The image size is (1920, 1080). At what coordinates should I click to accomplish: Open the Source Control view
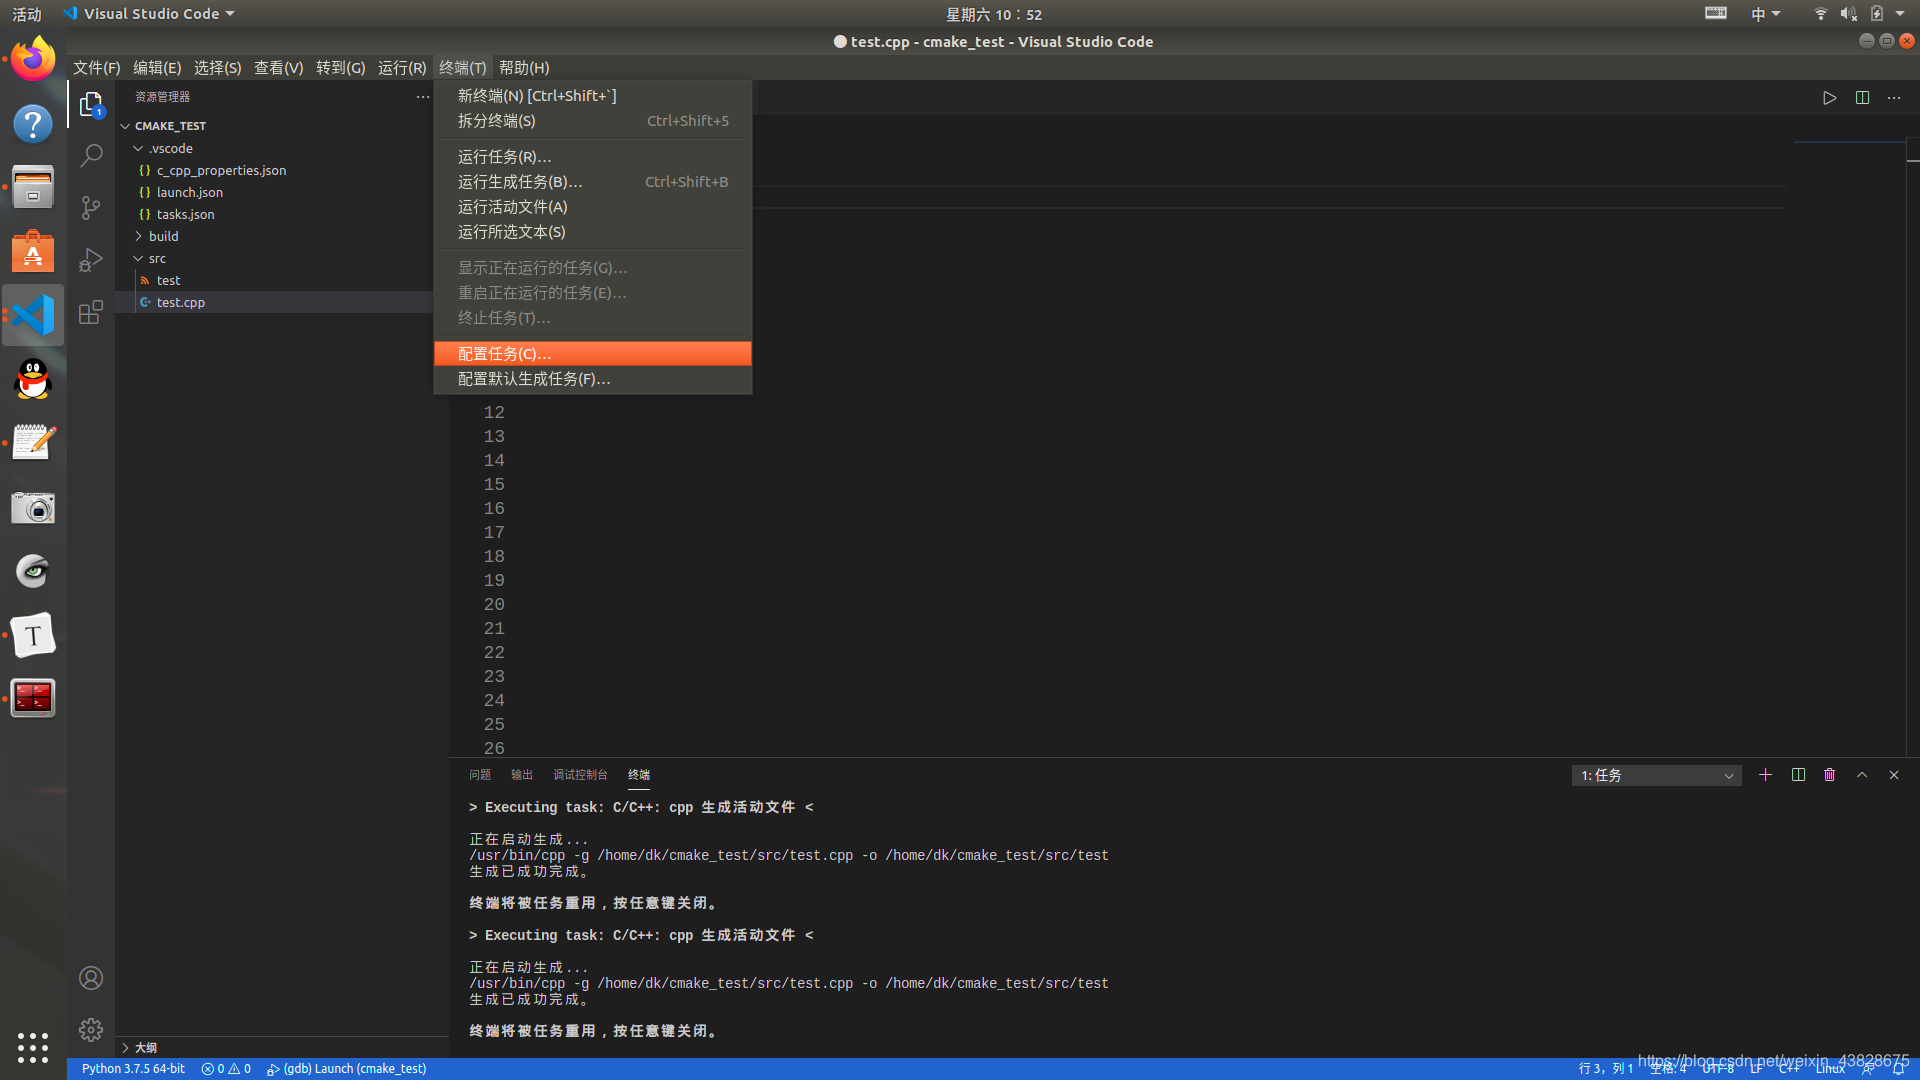[91, 208]
